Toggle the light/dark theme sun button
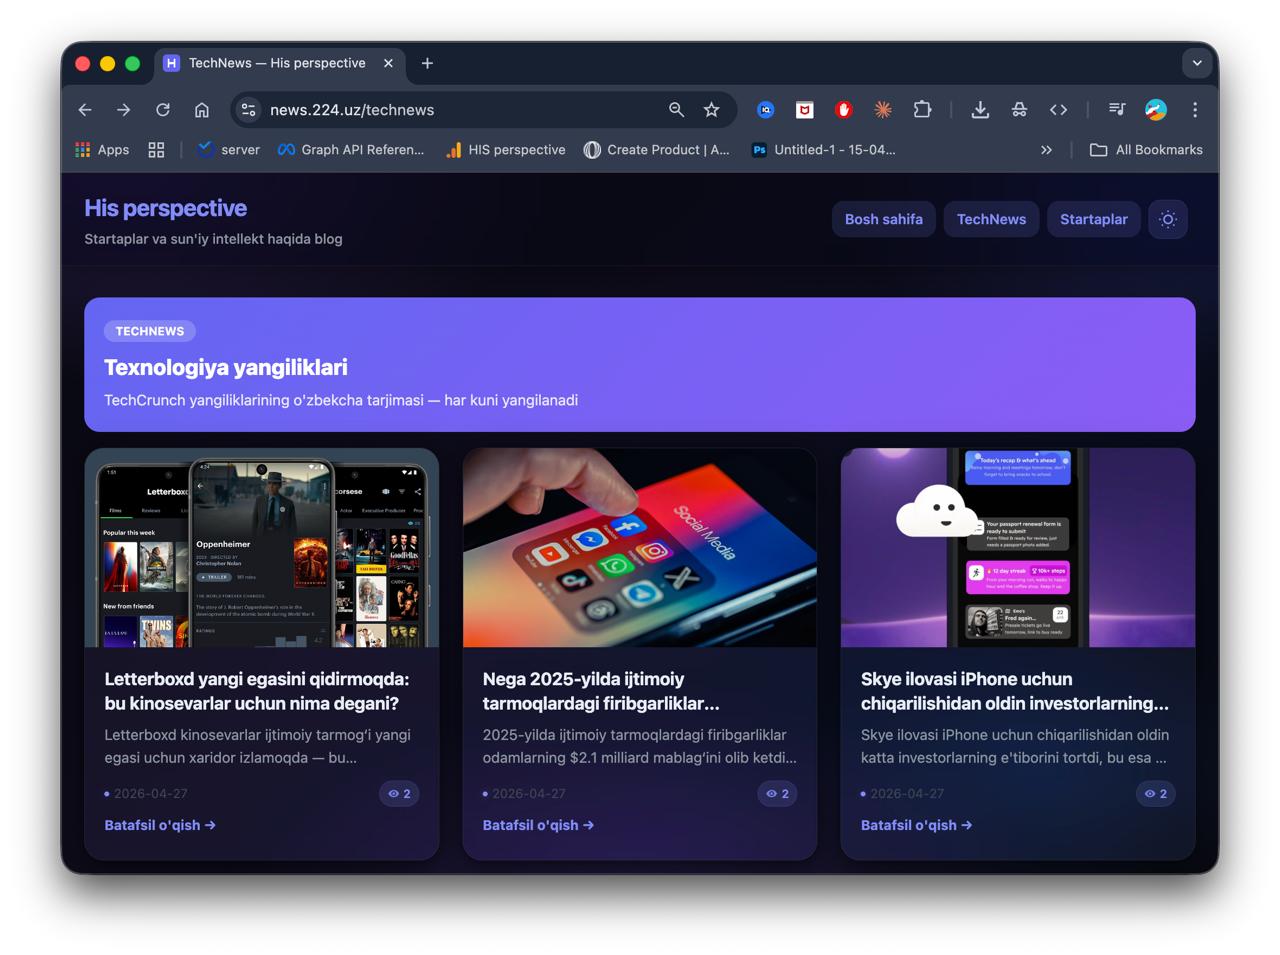The width and height of the screenshot is (1280, 955). pos(1167,219)
